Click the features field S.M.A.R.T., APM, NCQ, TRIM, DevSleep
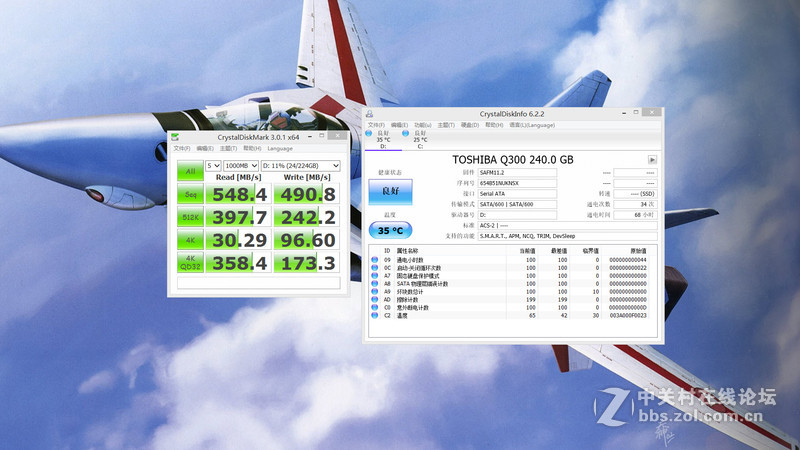The width and height of the screenshot is (800, 450). [567, 236]
